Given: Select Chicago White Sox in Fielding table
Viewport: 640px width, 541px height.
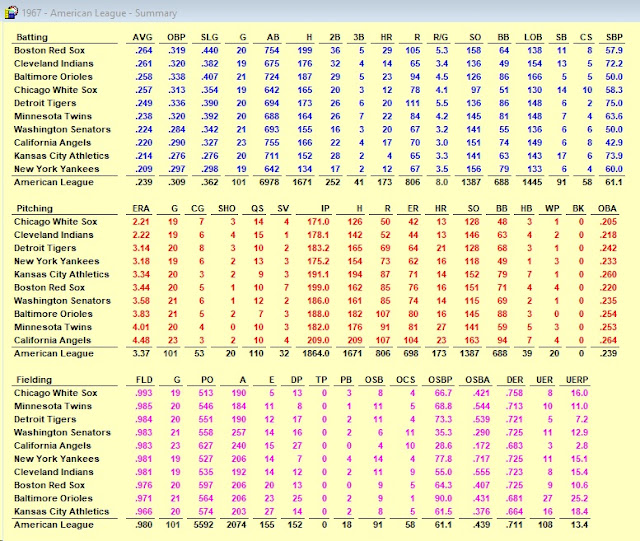Looking at the screenshot, I should click(x=56, y=393).
